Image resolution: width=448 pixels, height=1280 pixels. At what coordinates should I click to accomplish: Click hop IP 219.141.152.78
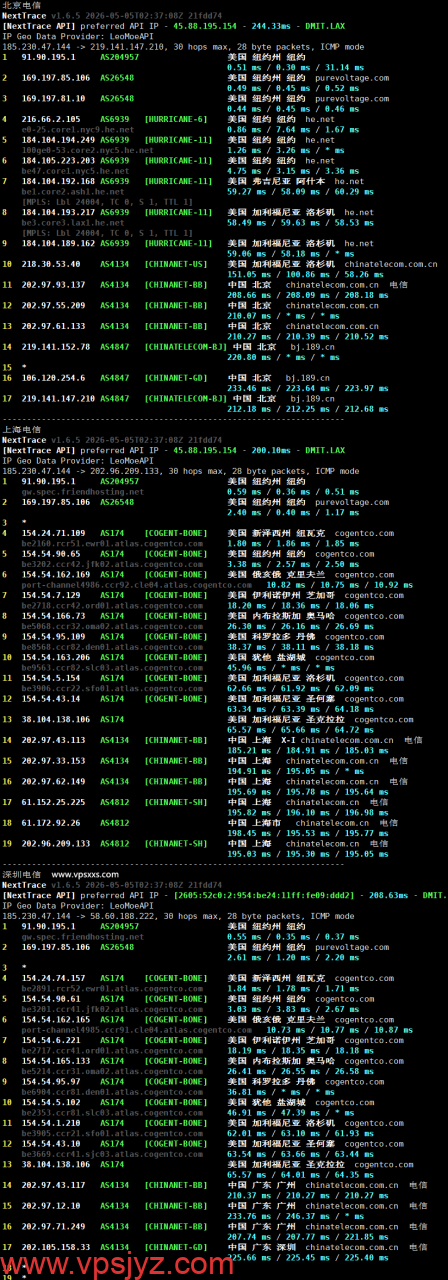[x=54, y=347]
